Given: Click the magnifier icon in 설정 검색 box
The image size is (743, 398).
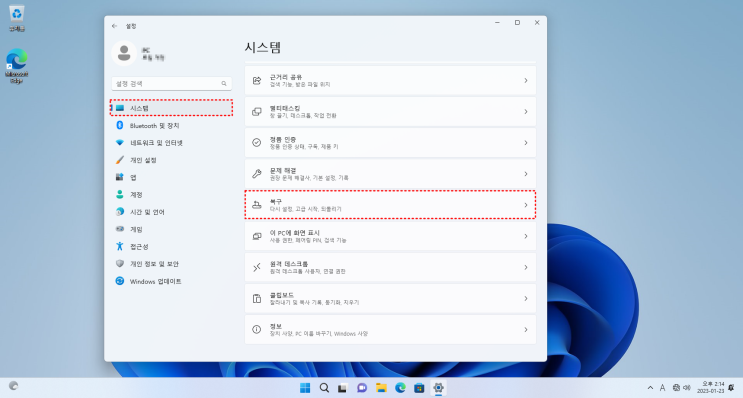Looking at the screenshot, I should [224, 83].
